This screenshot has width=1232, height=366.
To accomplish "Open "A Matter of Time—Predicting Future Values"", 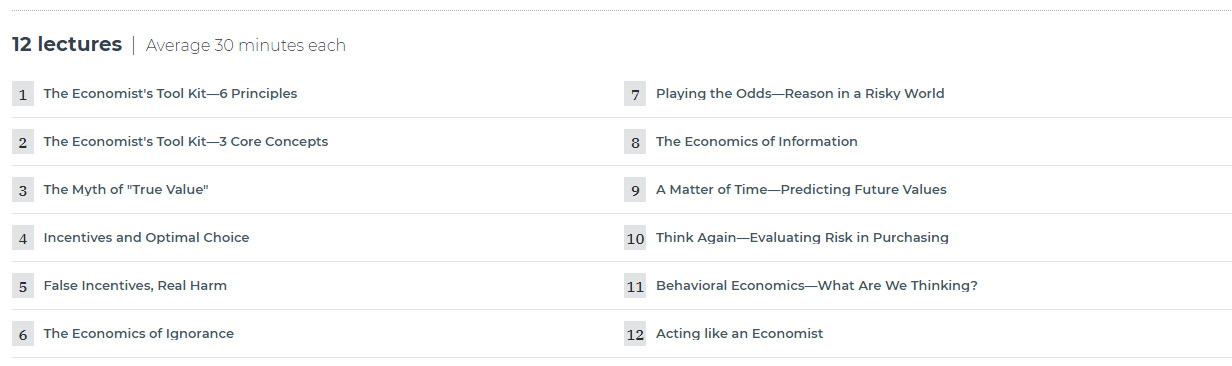I will [801, 190].
